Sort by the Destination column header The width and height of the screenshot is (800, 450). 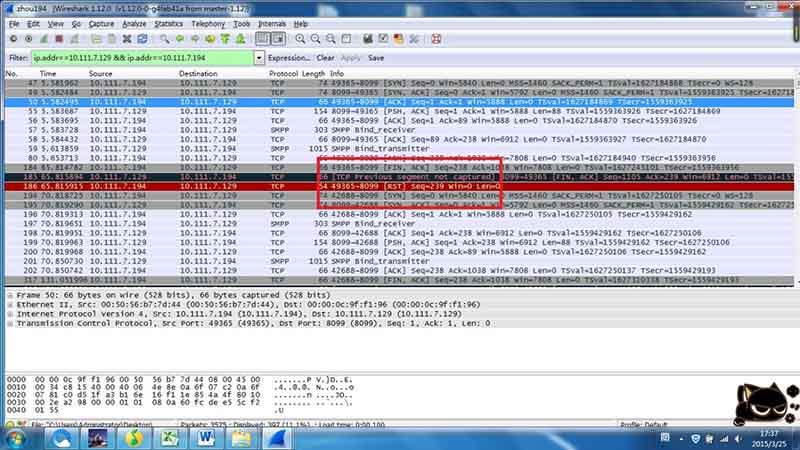[198, 74]
